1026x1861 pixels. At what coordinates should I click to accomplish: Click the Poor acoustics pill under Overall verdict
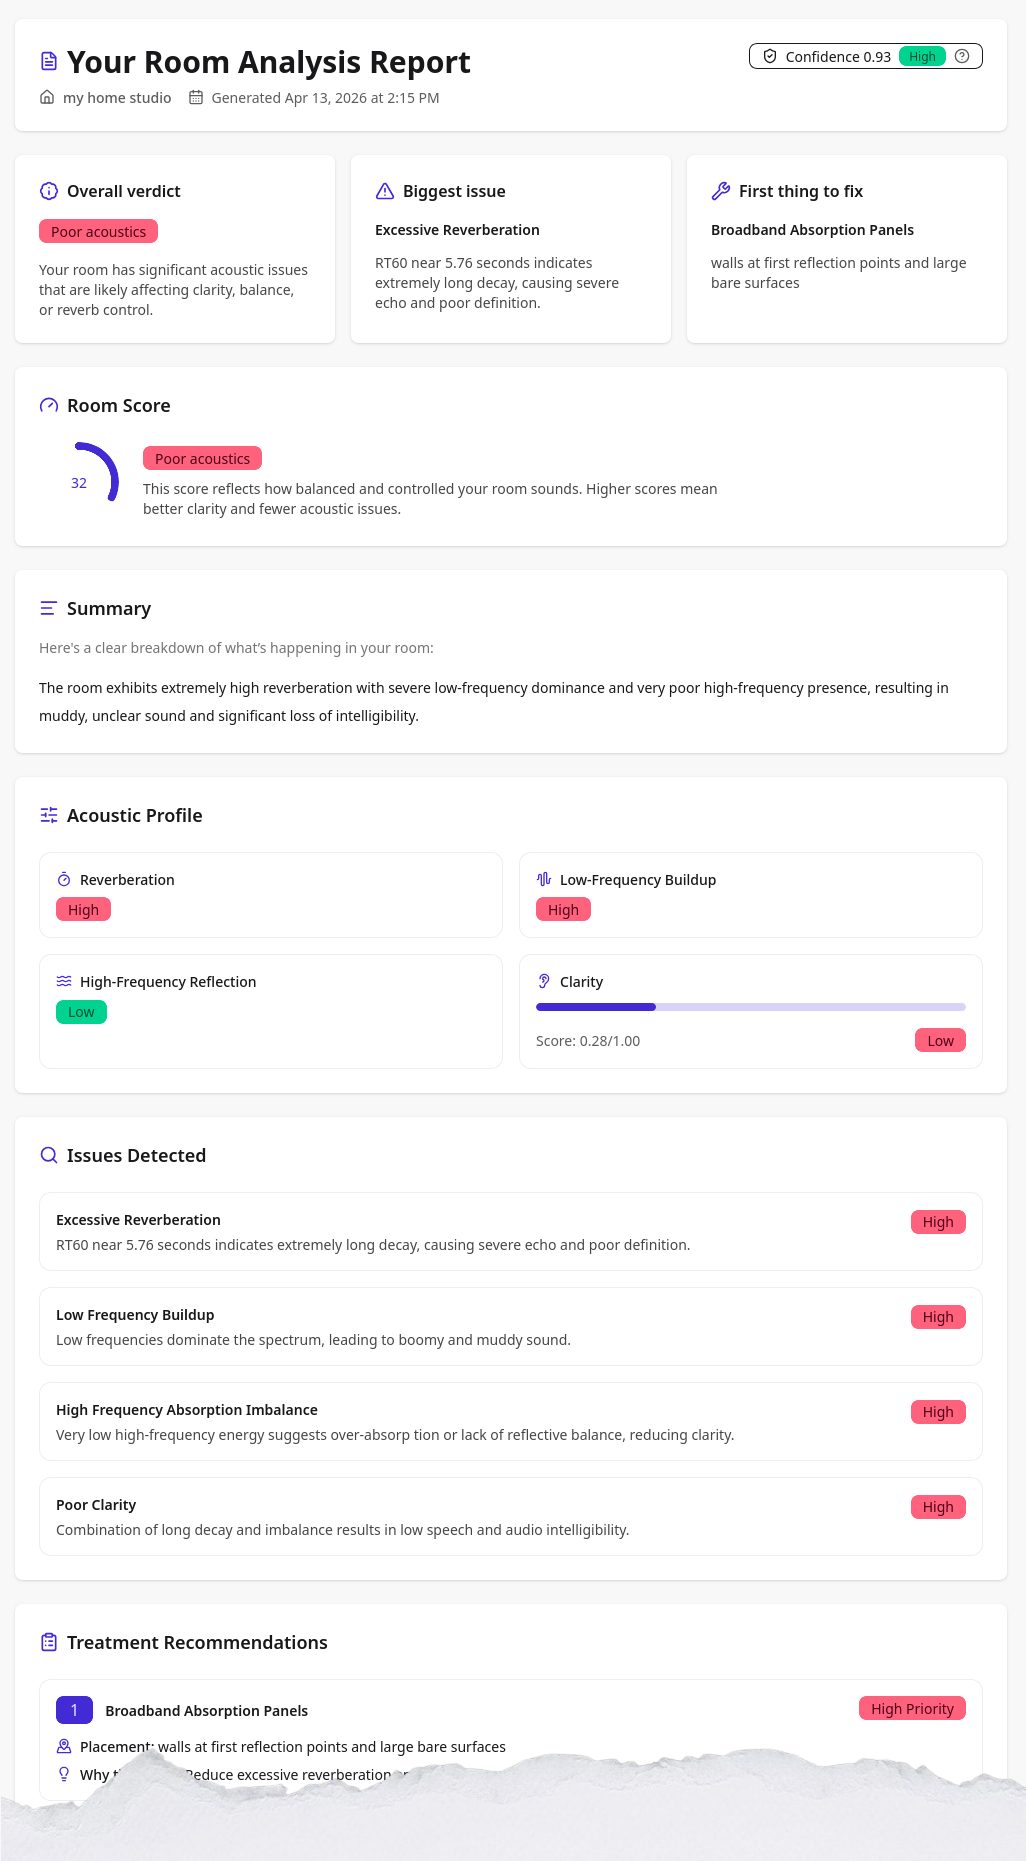coord(97,231)
